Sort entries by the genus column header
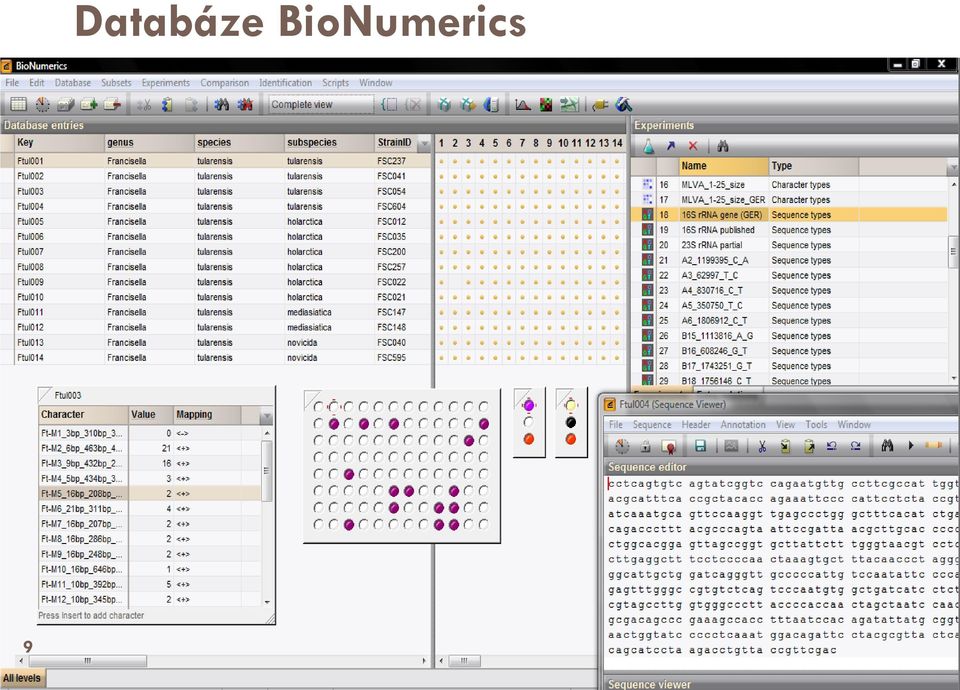The width and height of the screenshot is (960, 690). [x=149, y=143]
